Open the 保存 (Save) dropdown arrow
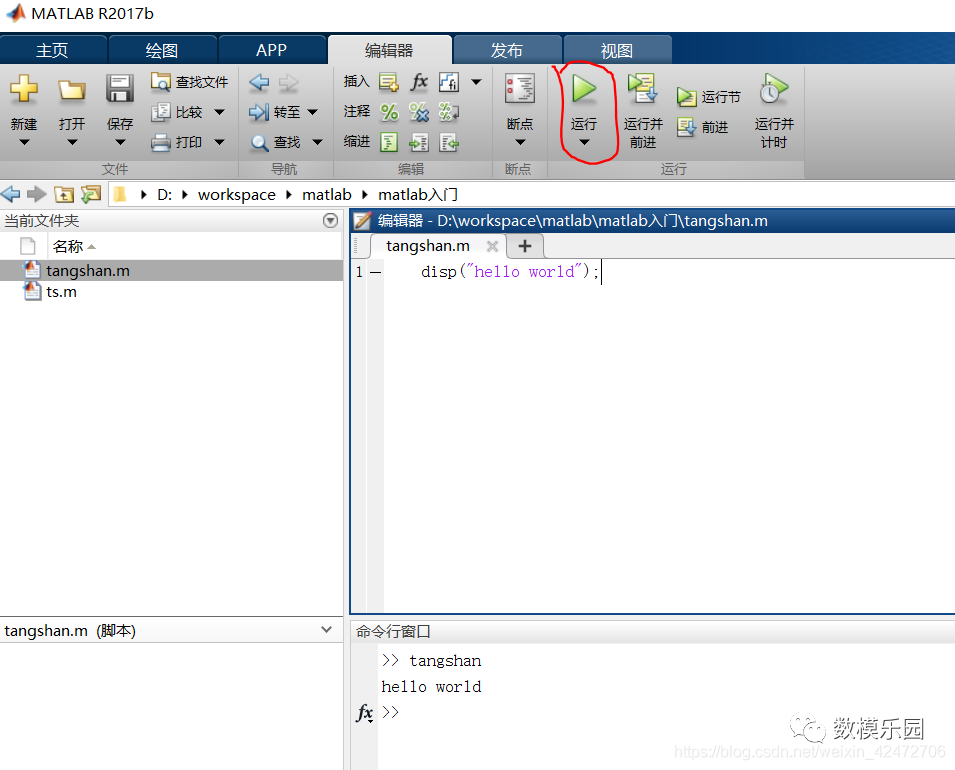 tap(119, 142)
